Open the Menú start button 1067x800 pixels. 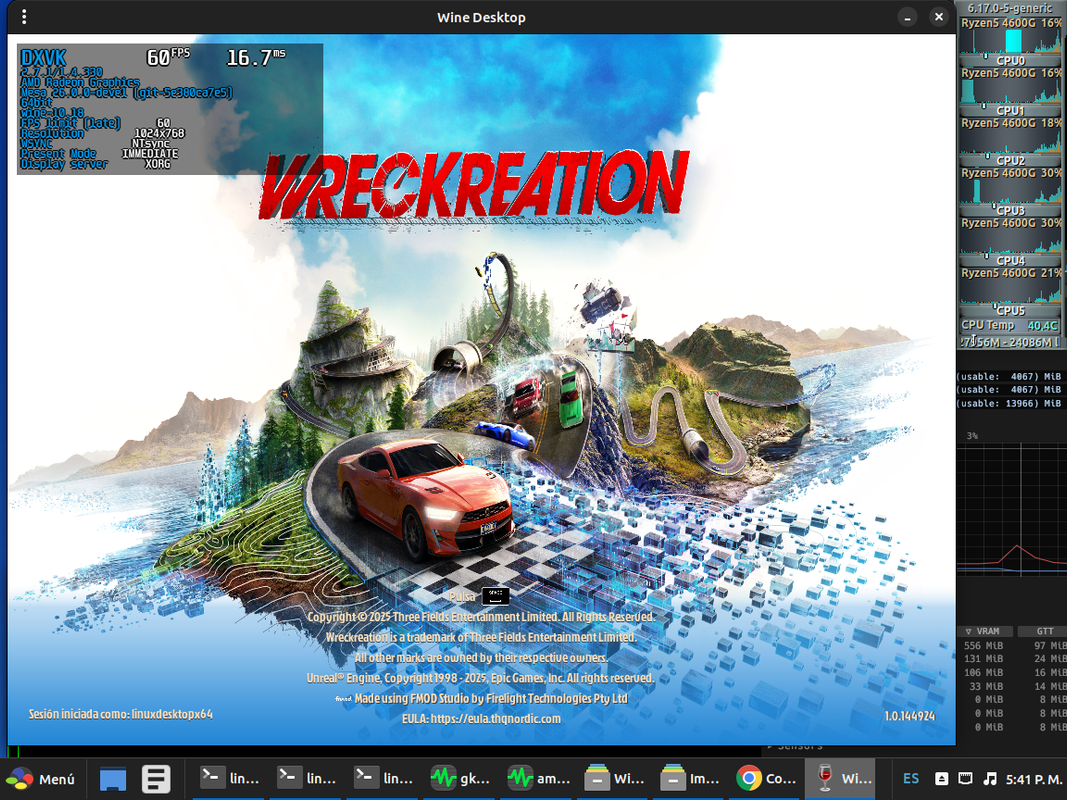pos(39,779)
